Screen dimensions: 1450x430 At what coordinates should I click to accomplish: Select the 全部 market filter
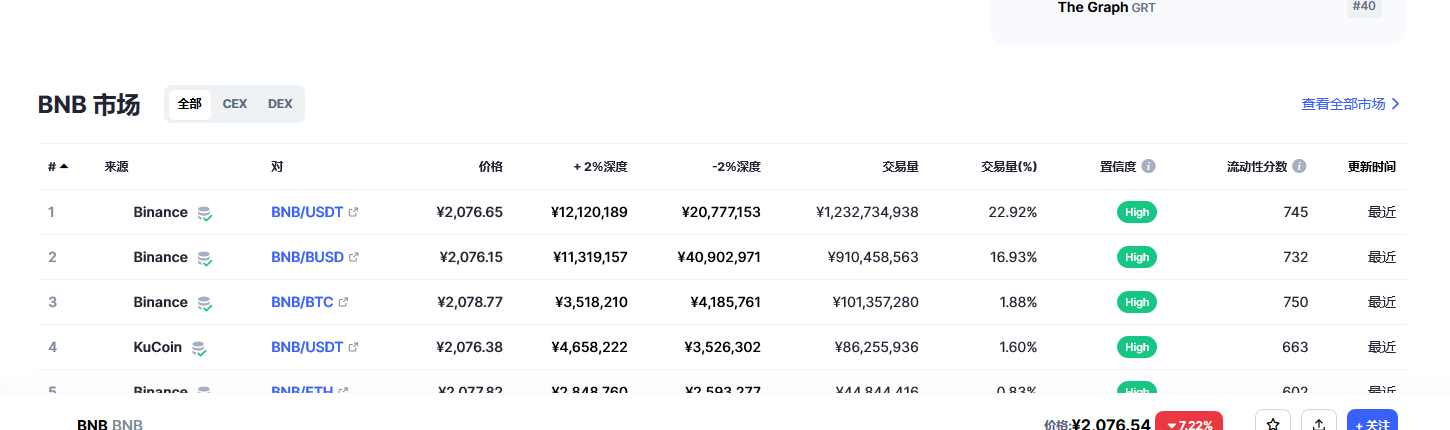[190, 104]
